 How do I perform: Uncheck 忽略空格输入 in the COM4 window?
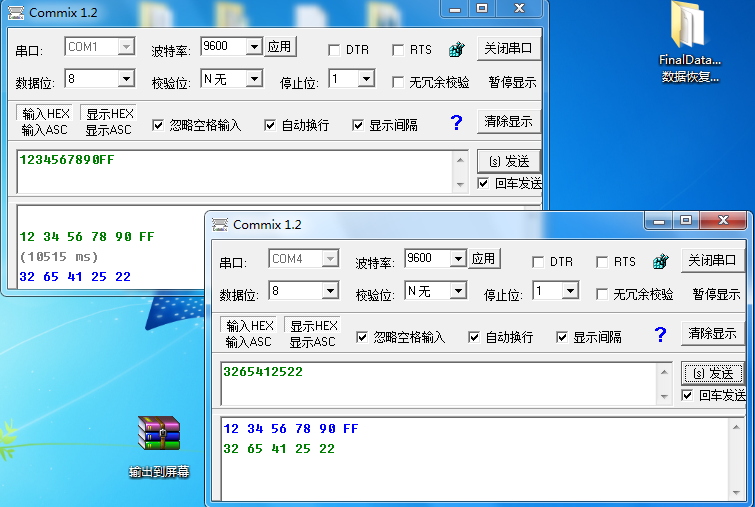tap(362, 338)
